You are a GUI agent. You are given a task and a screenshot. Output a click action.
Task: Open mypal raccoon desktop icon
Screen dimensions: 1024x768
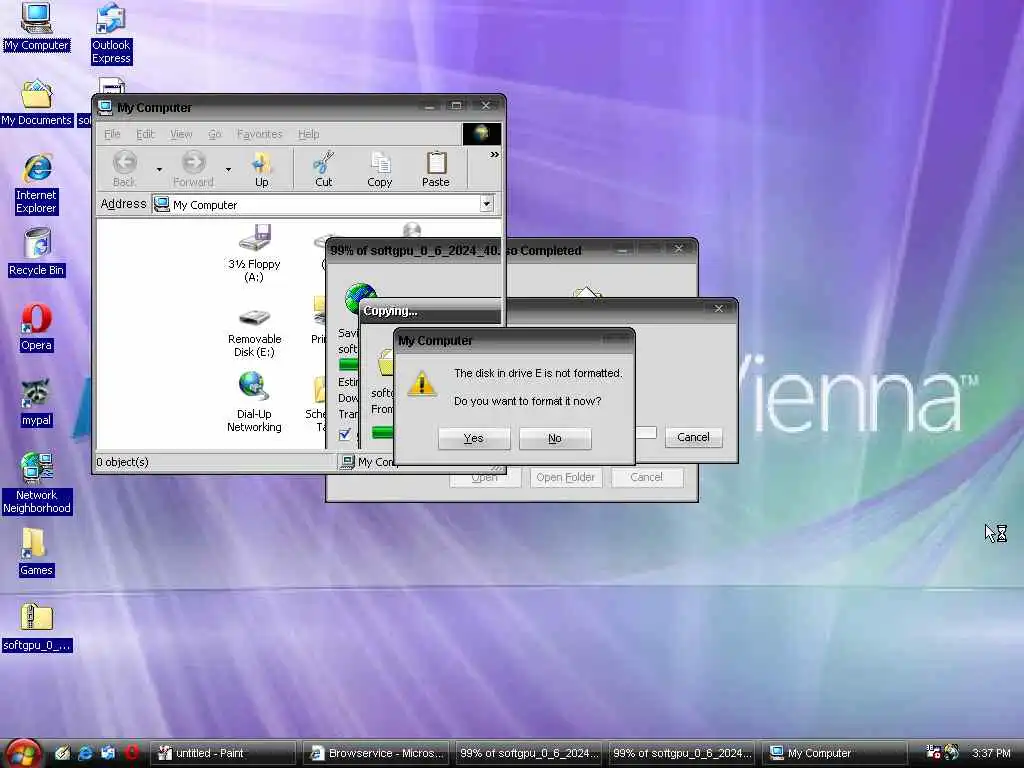coord(36,403)
